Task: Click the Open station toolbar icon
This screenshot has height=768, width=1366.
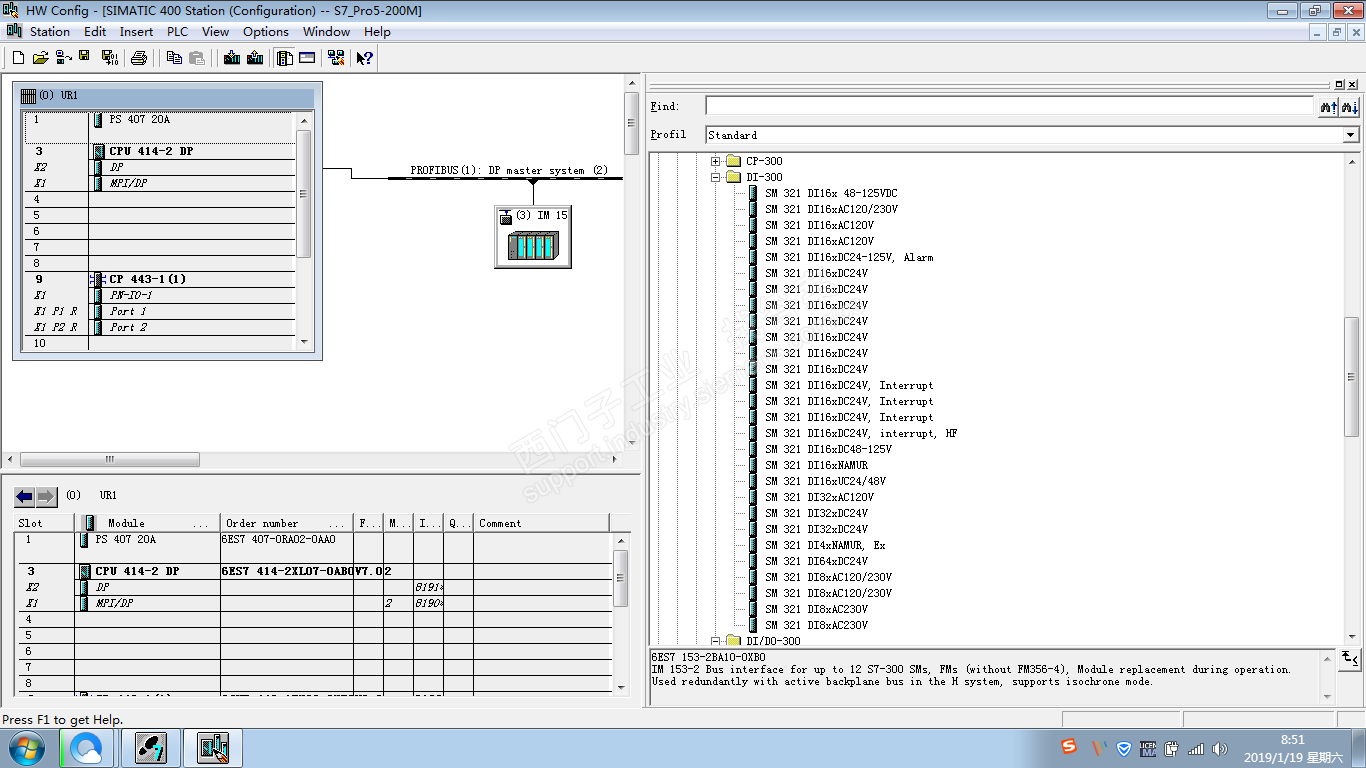Action: 41,58
